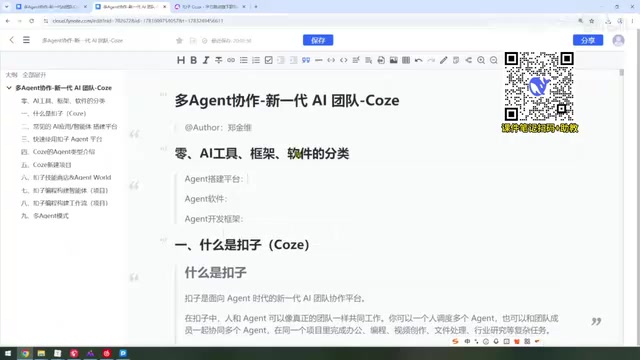The height and width of the screenshot is (360, 640).
Task: Insert numbered ordered list
Action: click(x=256, y=60)
